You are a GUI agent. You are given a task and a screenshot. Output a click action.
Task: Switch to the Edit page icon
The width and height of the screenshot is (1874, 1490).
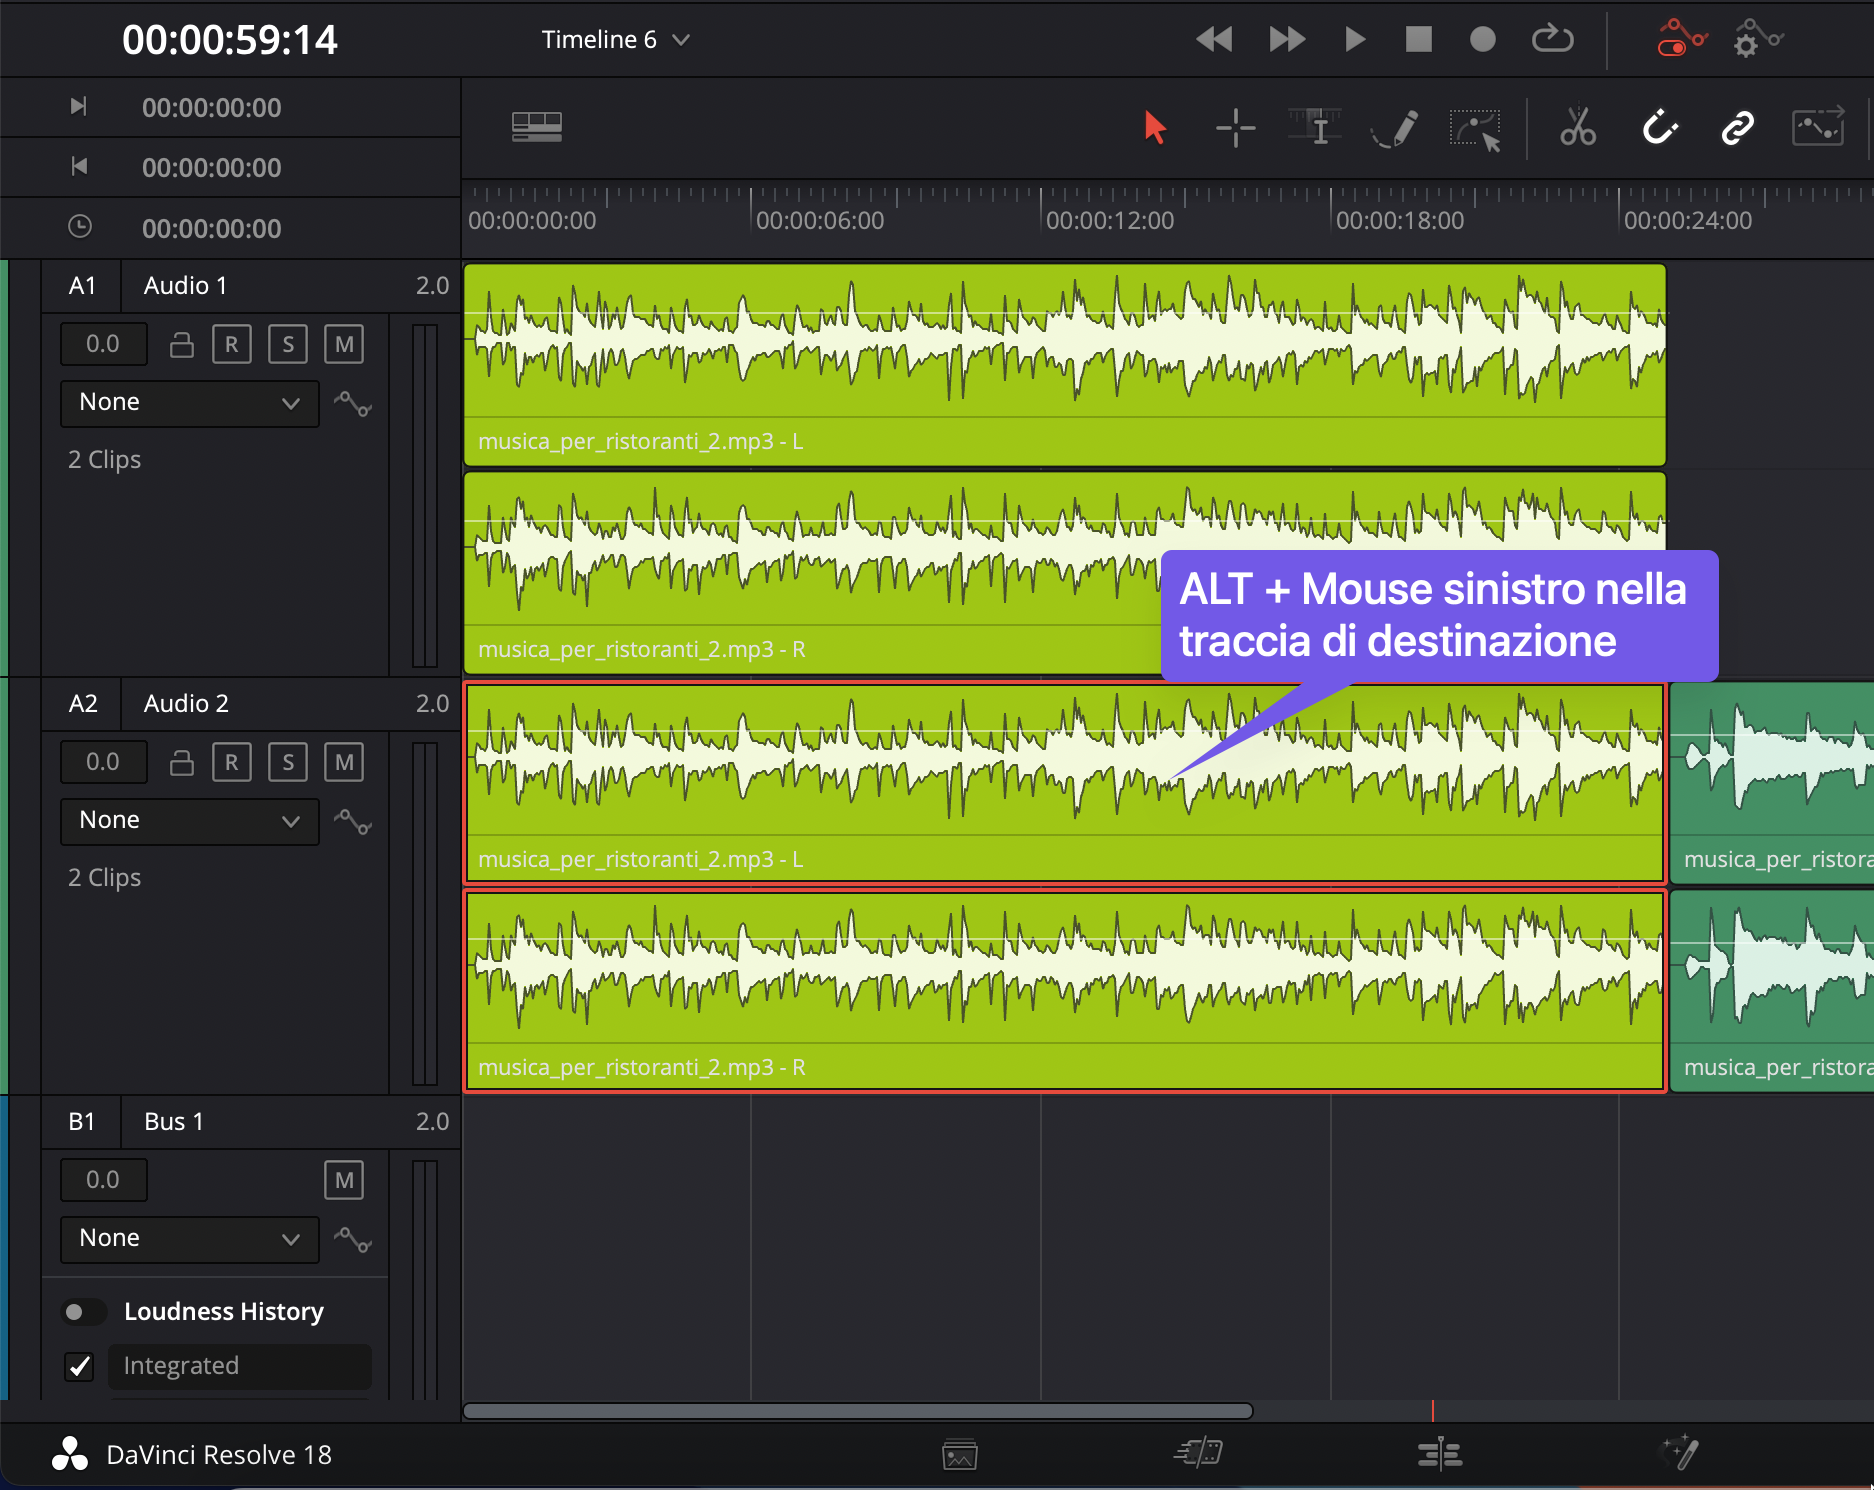click(1440, 1453)
